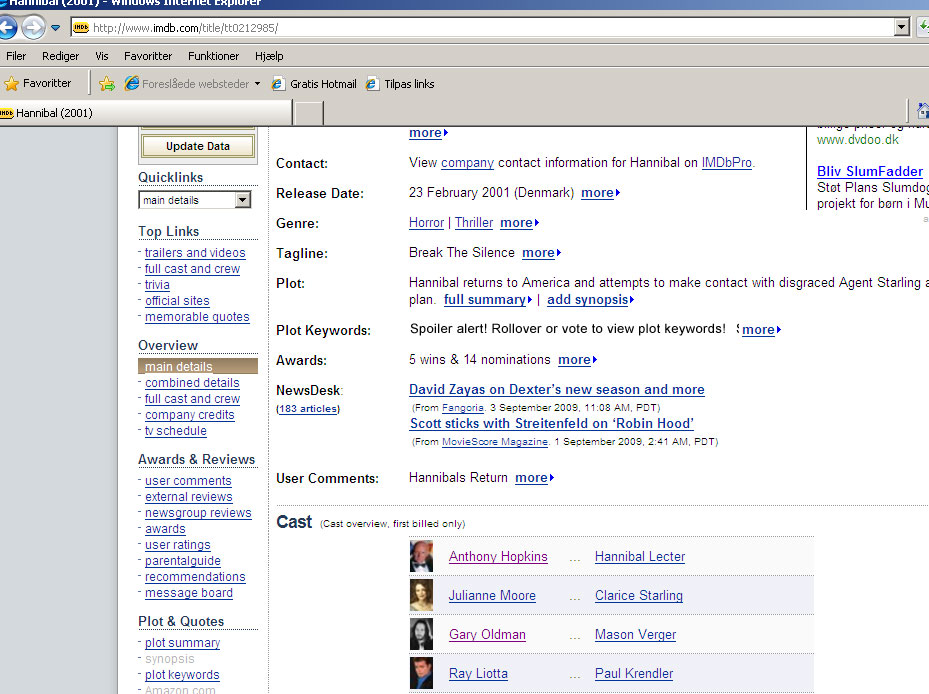Select main details in Overview
The image size is (929, 694).
click(198, 366)
